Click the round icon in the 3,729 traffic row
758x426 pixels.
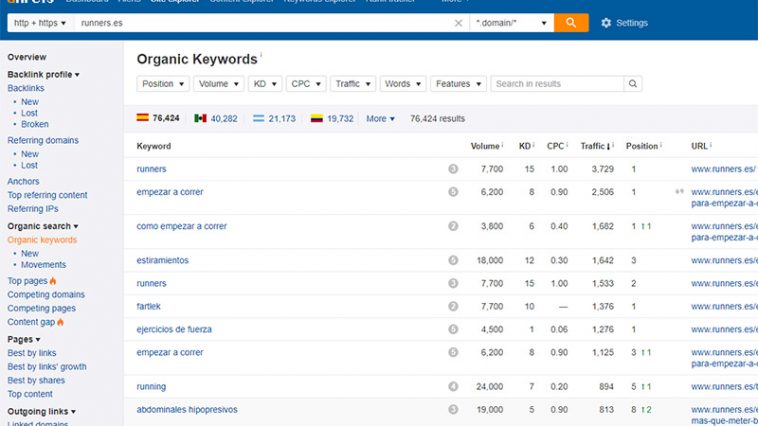[x=453, y=169]
